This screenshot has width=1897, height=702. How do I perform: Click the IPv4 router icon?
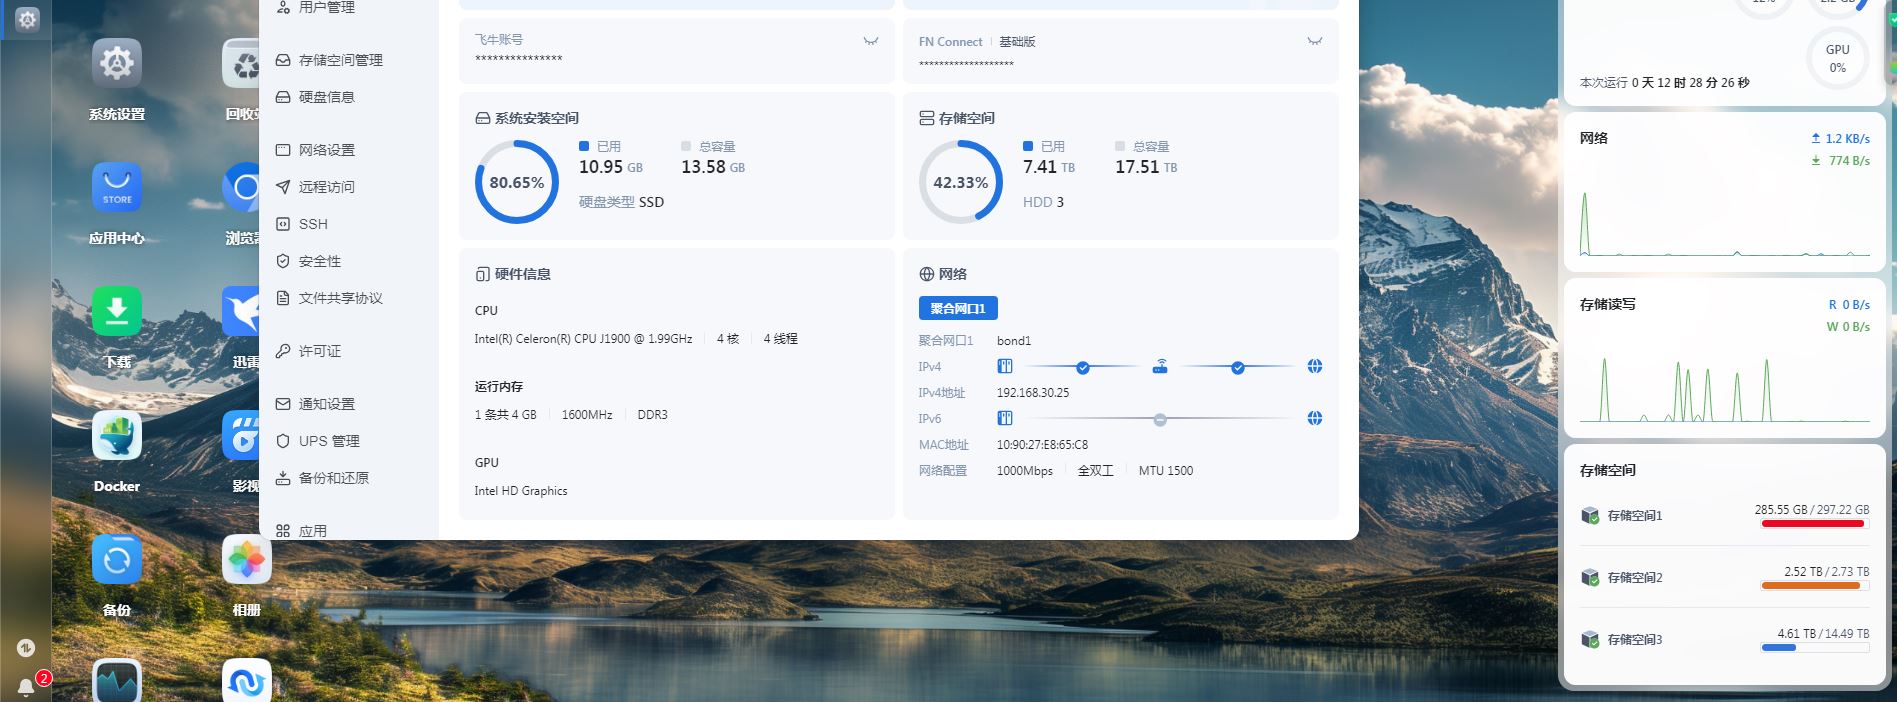[x=1160, y=366]
